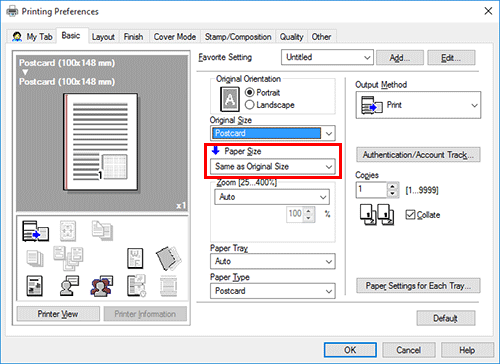500x364 pixels.
Task: Click the authentication user icon with red people
Action: (102, 286)
